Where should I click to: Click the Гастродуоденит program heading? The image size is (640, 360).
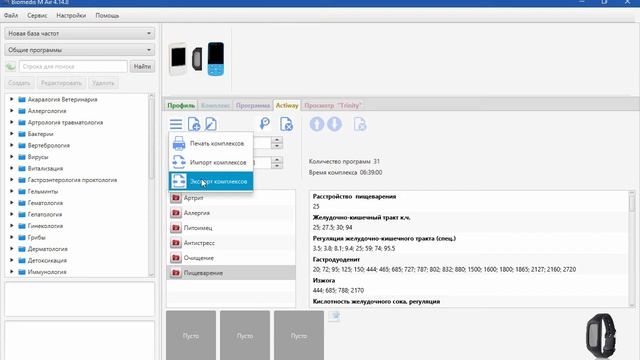click(x=335, y=259)
